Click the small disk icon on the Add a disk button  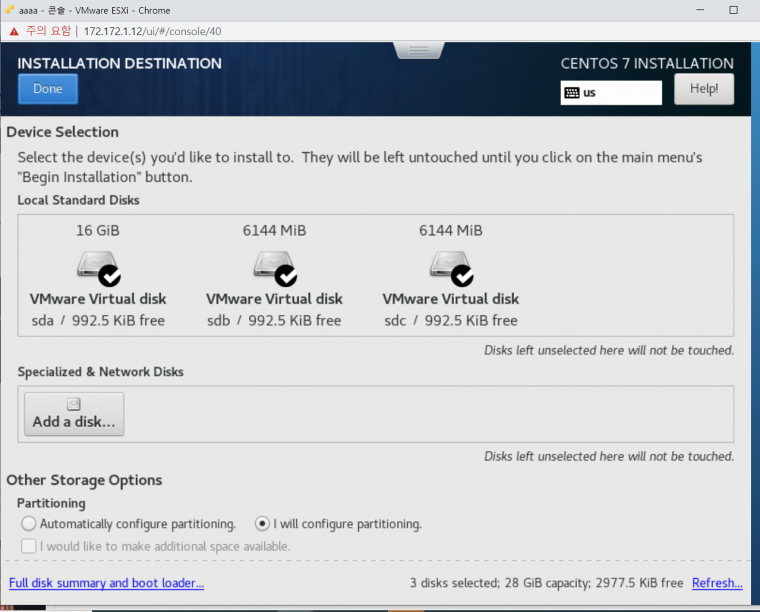click(74, 404)
